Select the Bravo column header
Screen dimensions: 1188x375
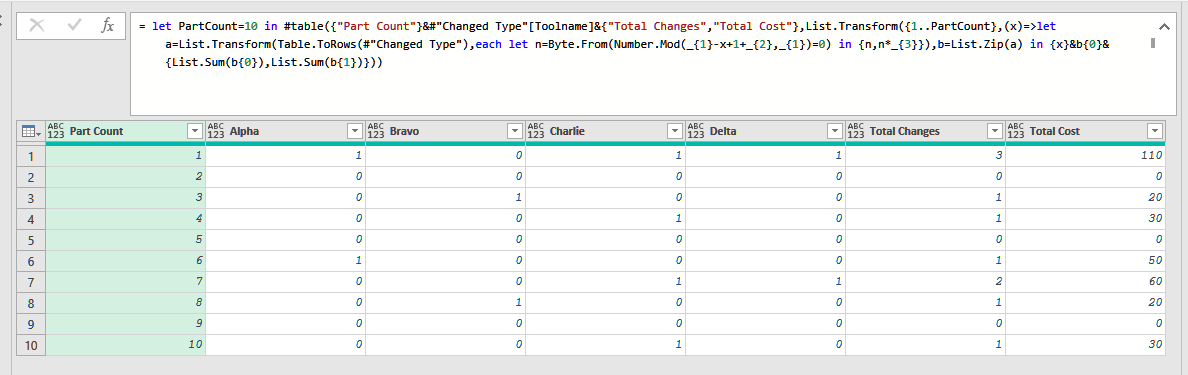pyautogui.click(x=445, y=131)
